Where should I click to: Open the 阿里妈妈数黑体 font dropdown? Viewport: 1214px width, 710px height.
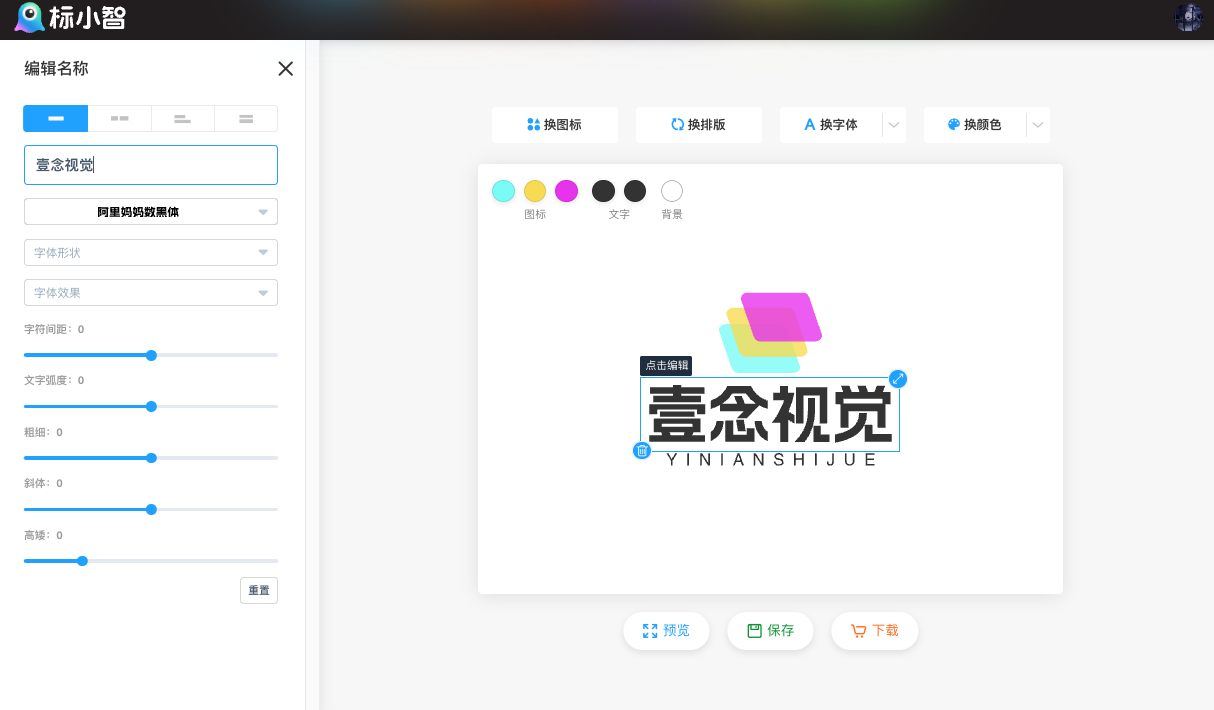[150, 211]
